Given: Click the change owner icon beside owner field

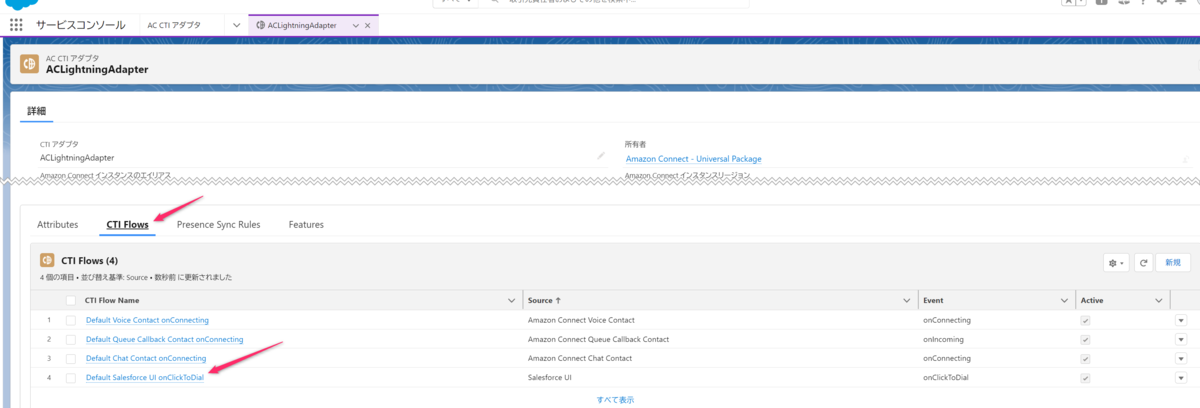Looking at the screenshot, I should (x=1185, y=158).
